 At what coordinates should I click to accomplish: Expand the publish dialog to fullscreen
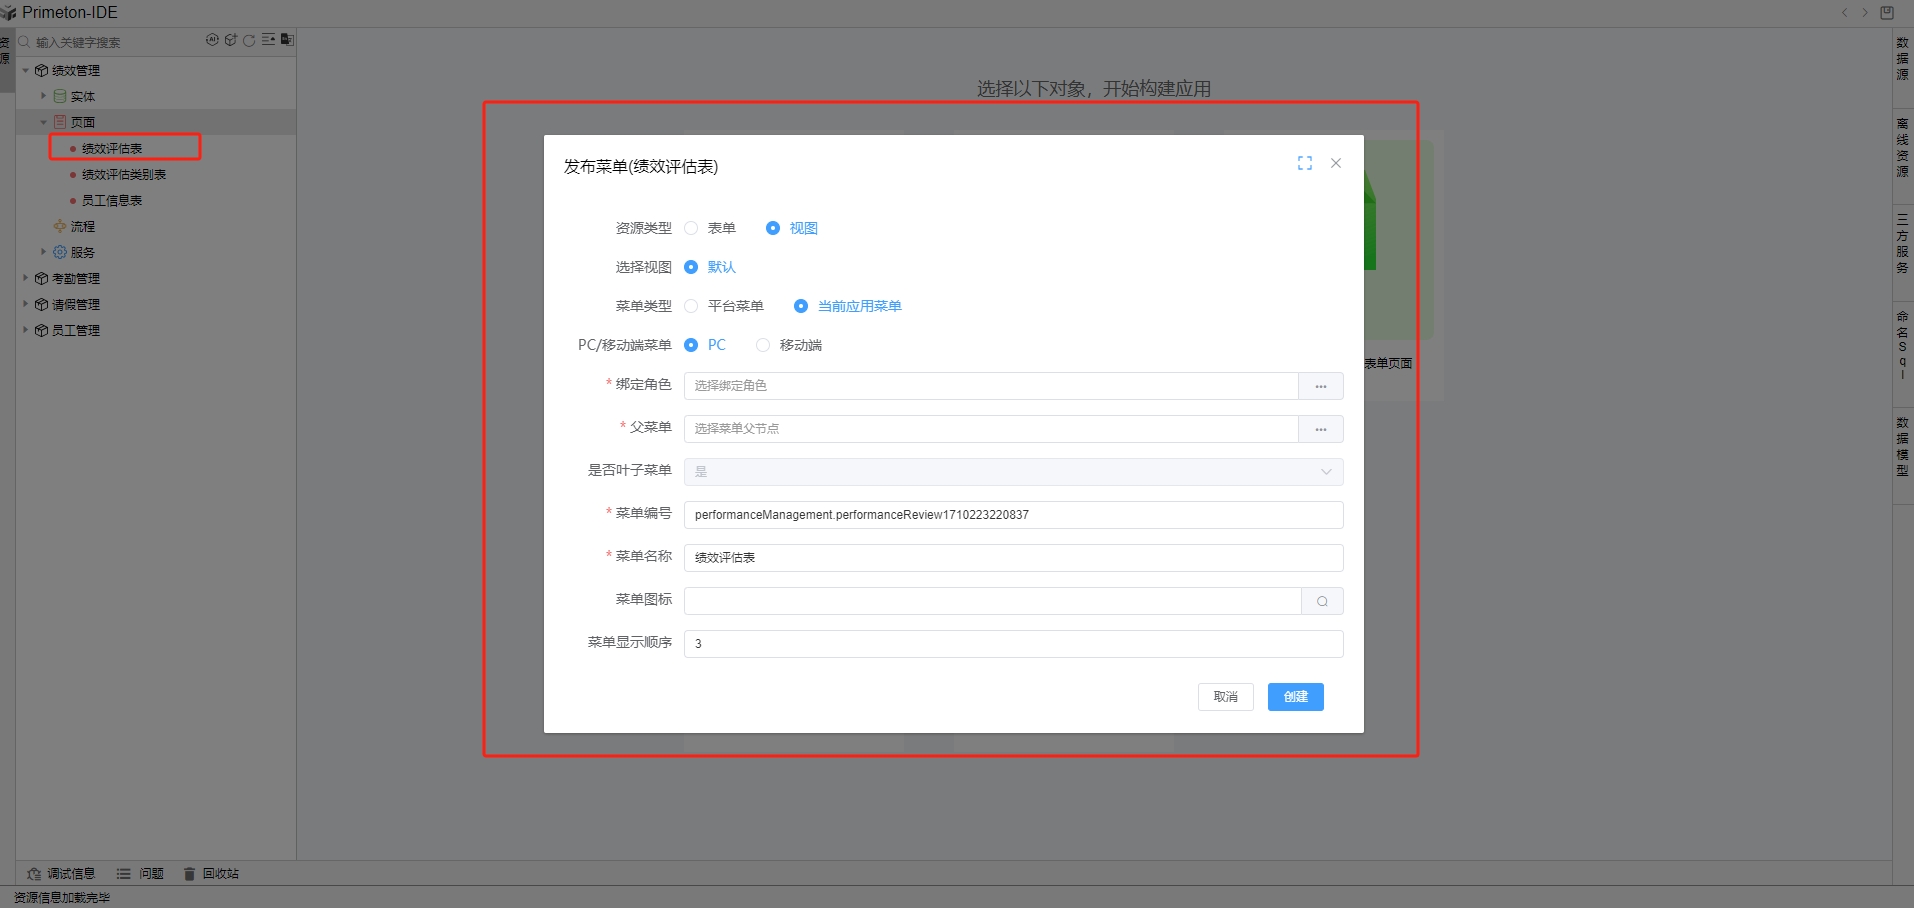click(x=1304, y=163)
